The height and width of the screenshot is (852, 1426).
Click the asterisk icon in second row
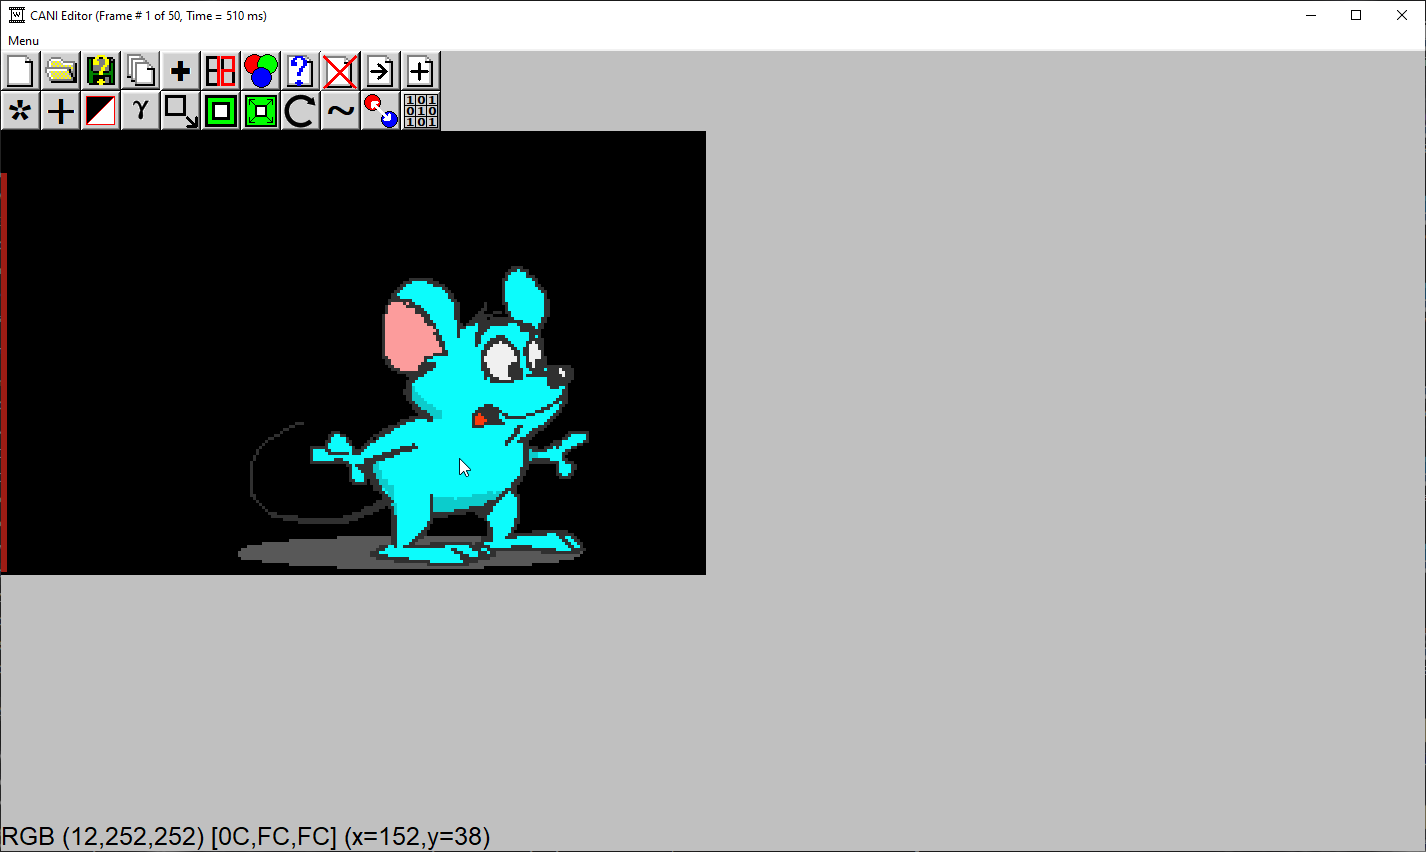20,111
